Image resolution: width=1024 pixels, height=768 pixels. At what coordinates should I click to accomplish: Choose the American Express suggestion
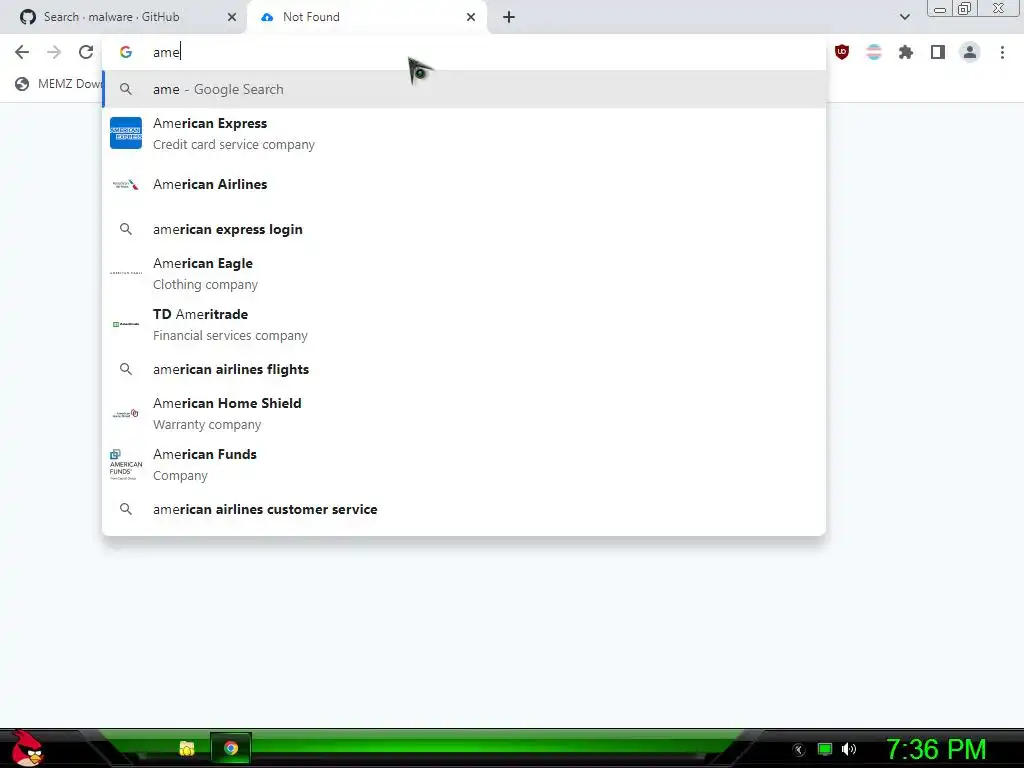464,133
